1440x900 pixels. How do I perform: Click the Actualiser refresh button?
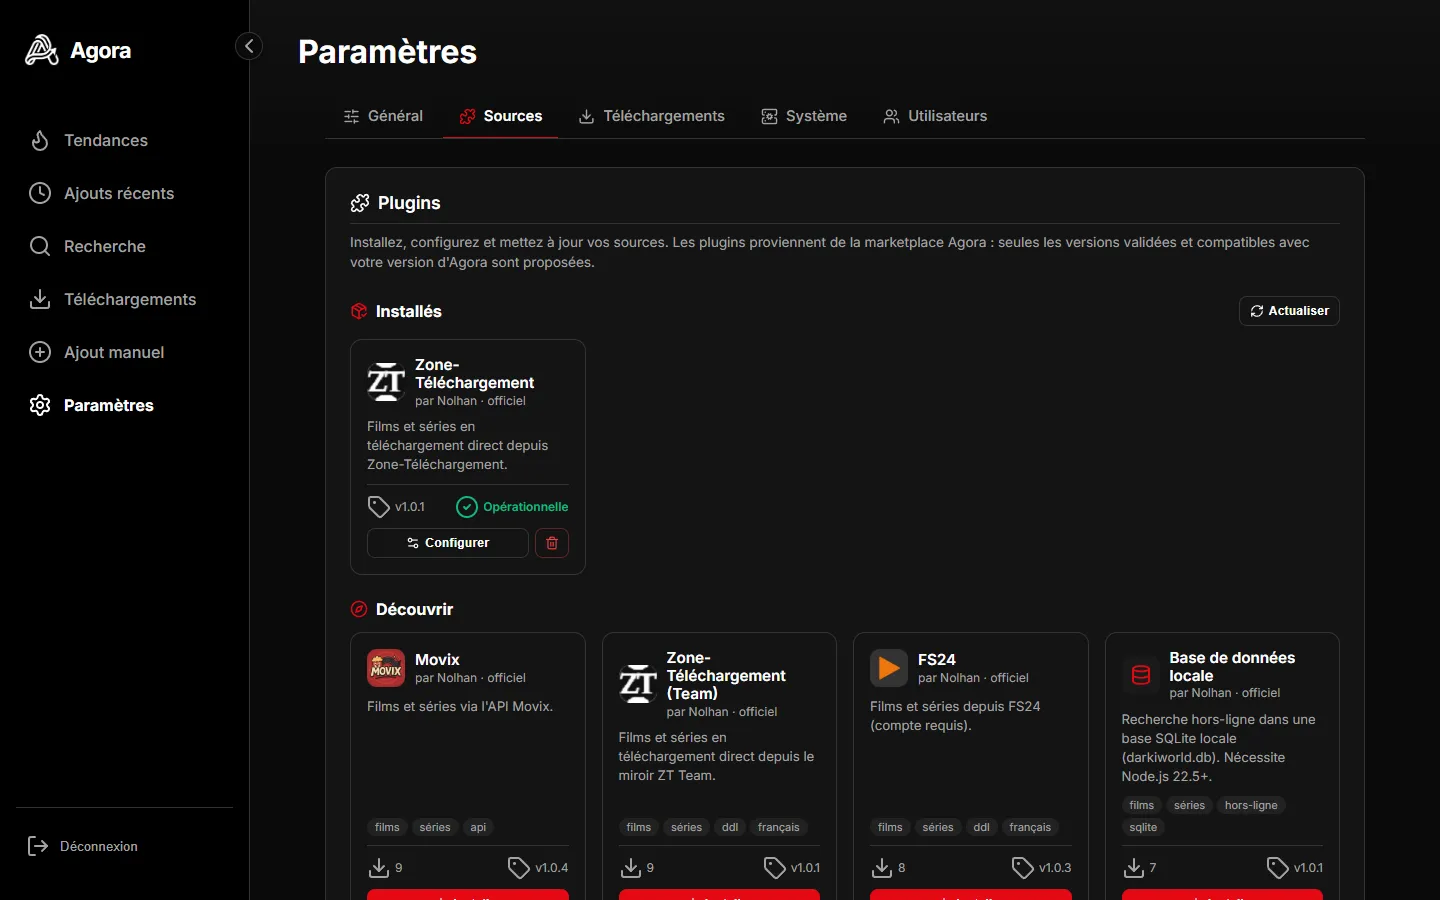click(x=1289, y=311)
